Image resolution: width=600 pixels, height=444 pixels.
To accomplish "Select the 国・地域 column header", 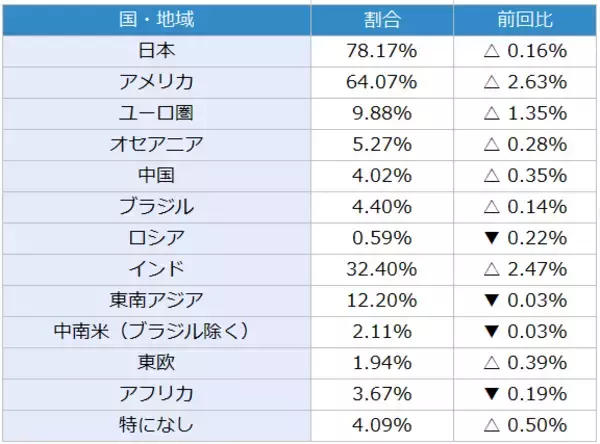I will tap(156, 19).
